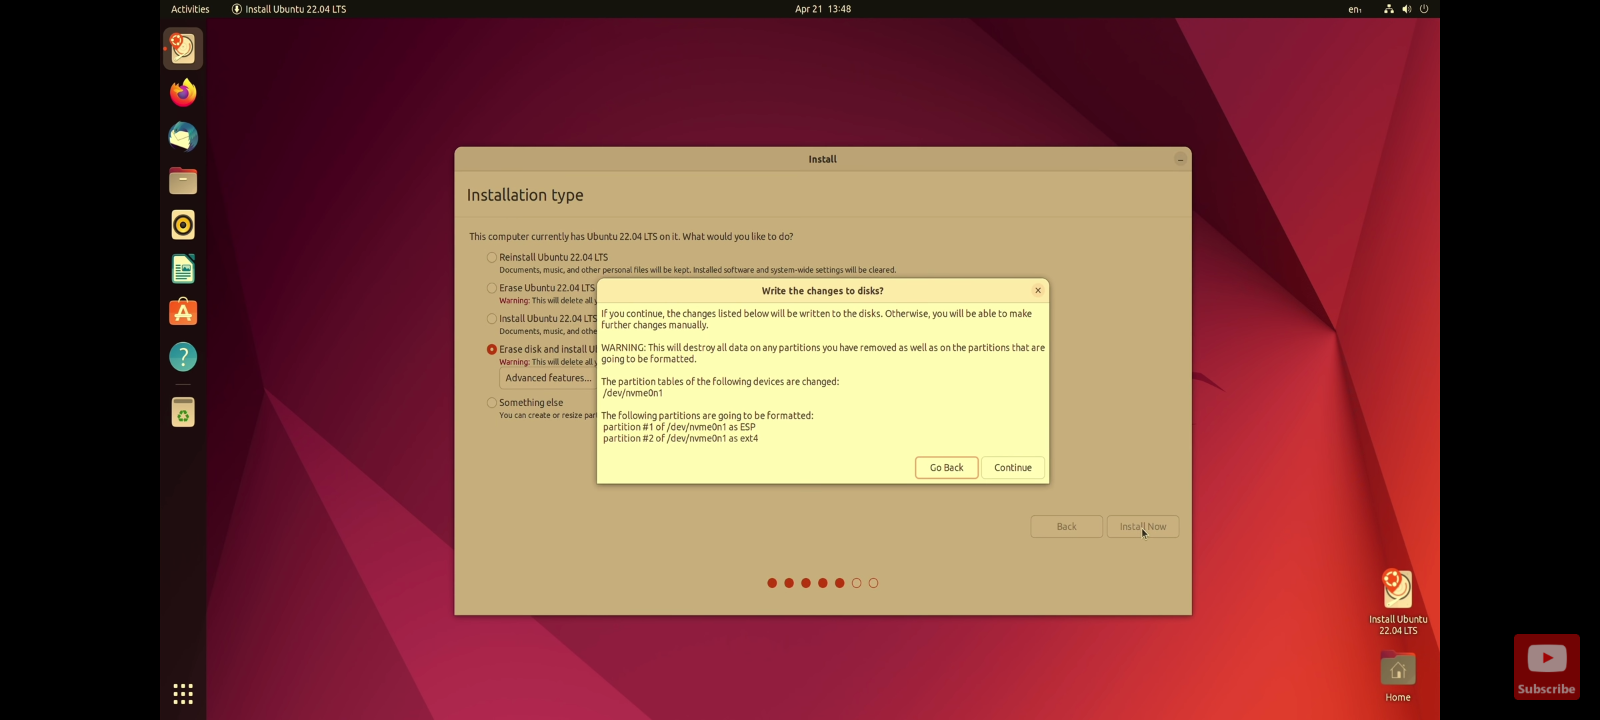Viewport: 1600px width, 720px height.
Task: Open the clock showing Apr 21 13:48
Action: [x=823, y=9]
